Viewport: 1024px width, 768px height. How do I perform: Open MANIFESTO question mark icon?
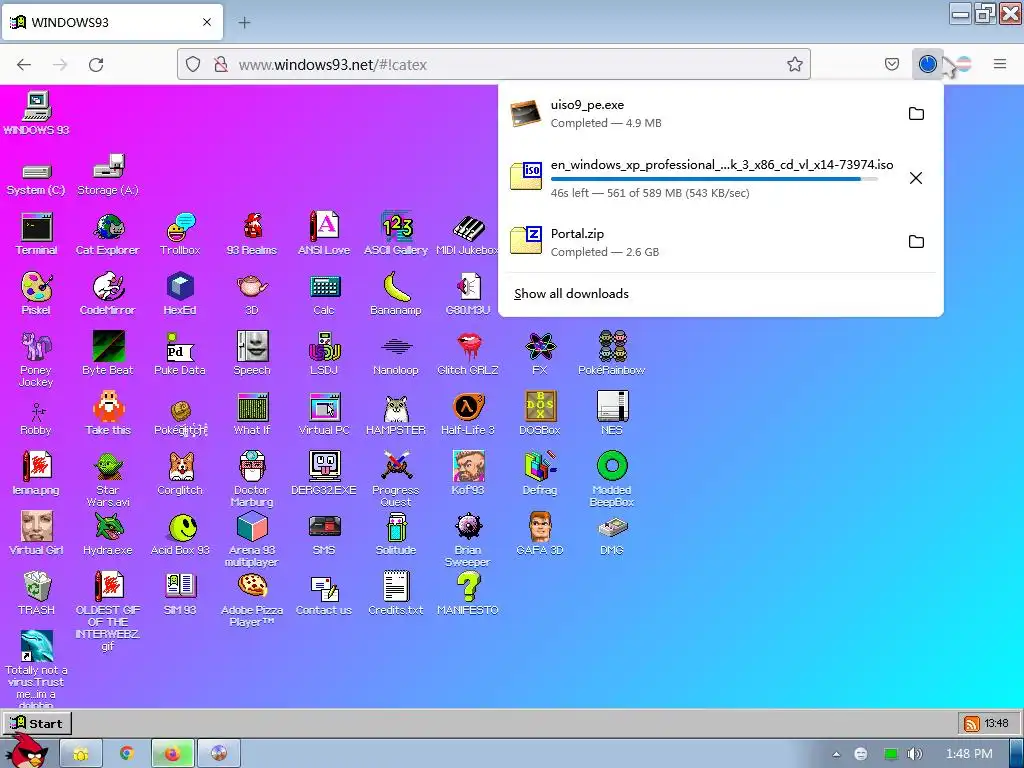468,594
